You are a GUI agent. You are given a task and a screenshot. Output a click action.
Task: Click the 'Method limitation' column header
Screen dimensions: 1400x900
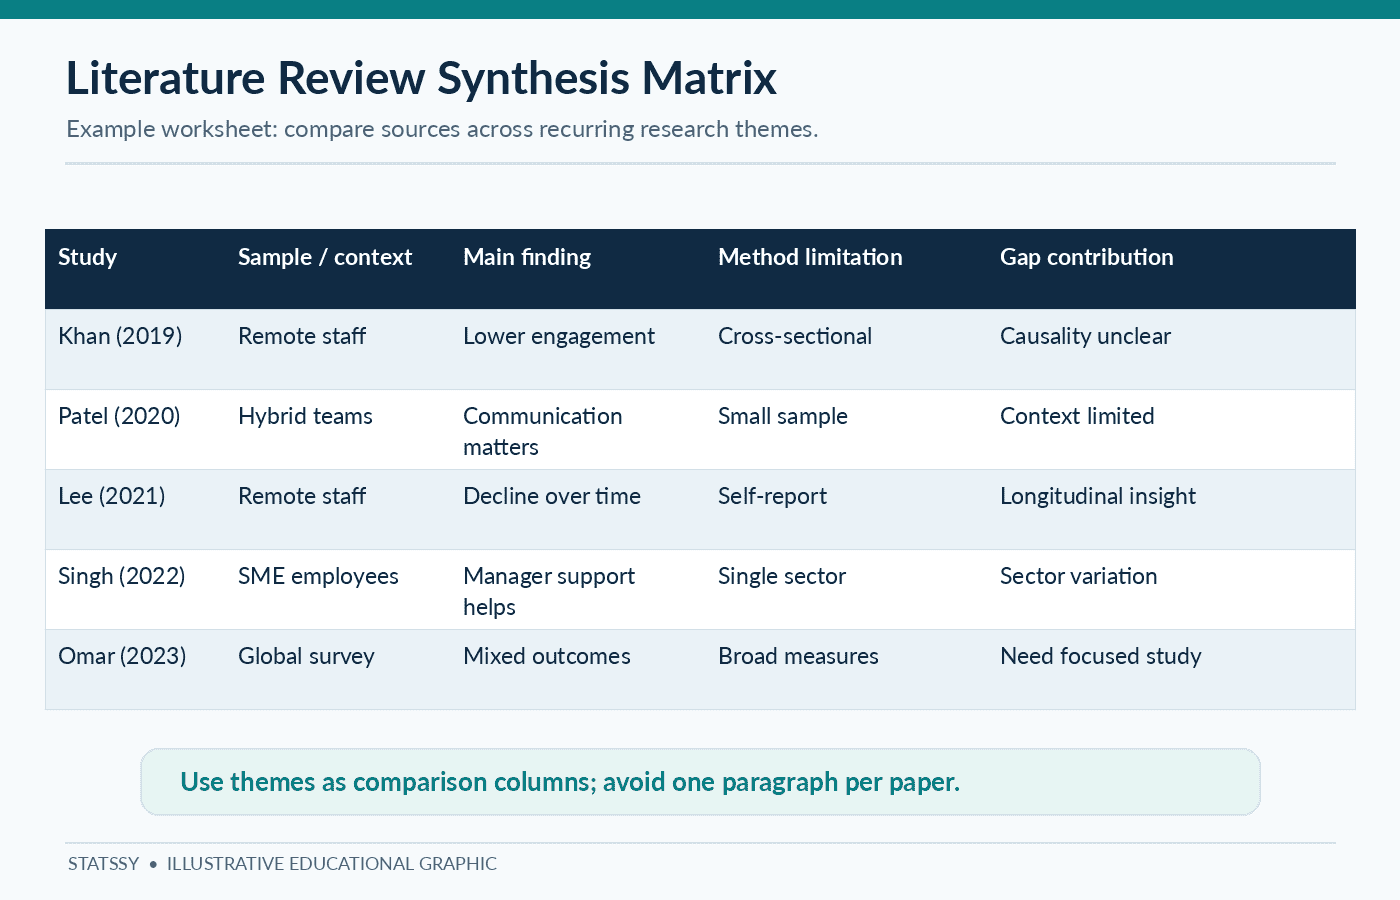(810, 257)
